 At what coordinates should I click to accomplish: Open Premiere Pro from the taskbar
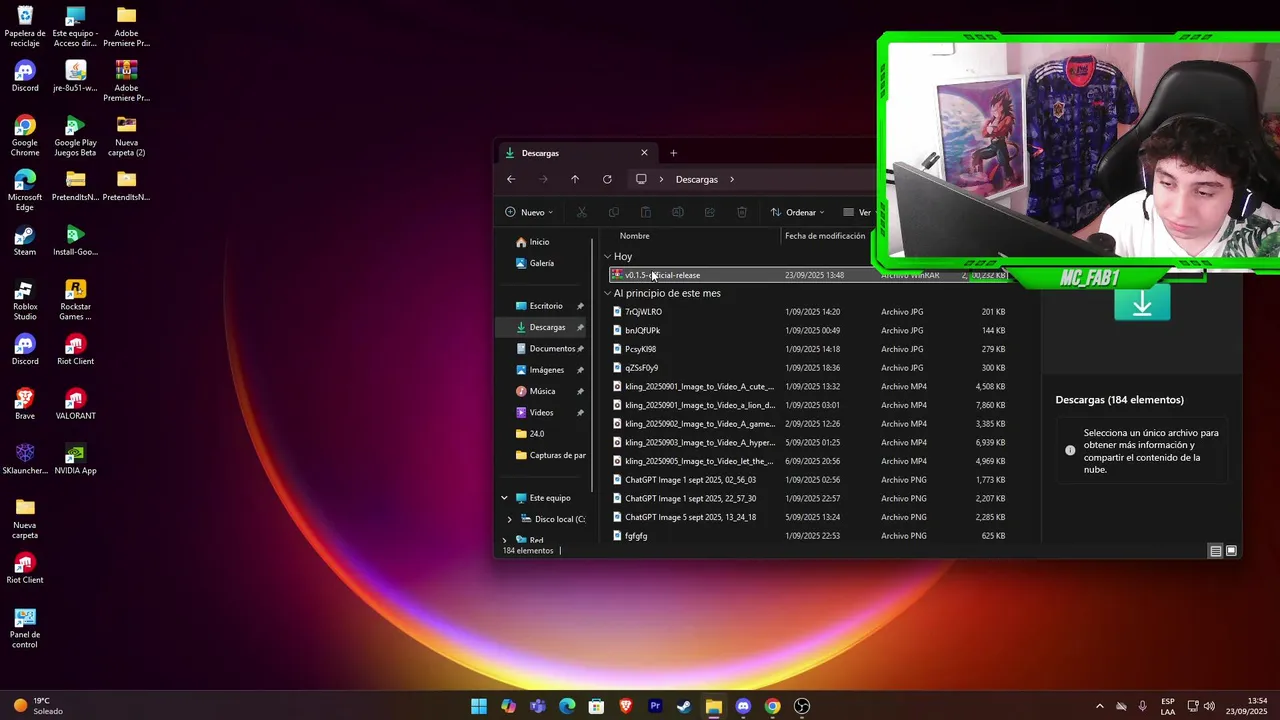pyautogui.click(x=655, y=706)
